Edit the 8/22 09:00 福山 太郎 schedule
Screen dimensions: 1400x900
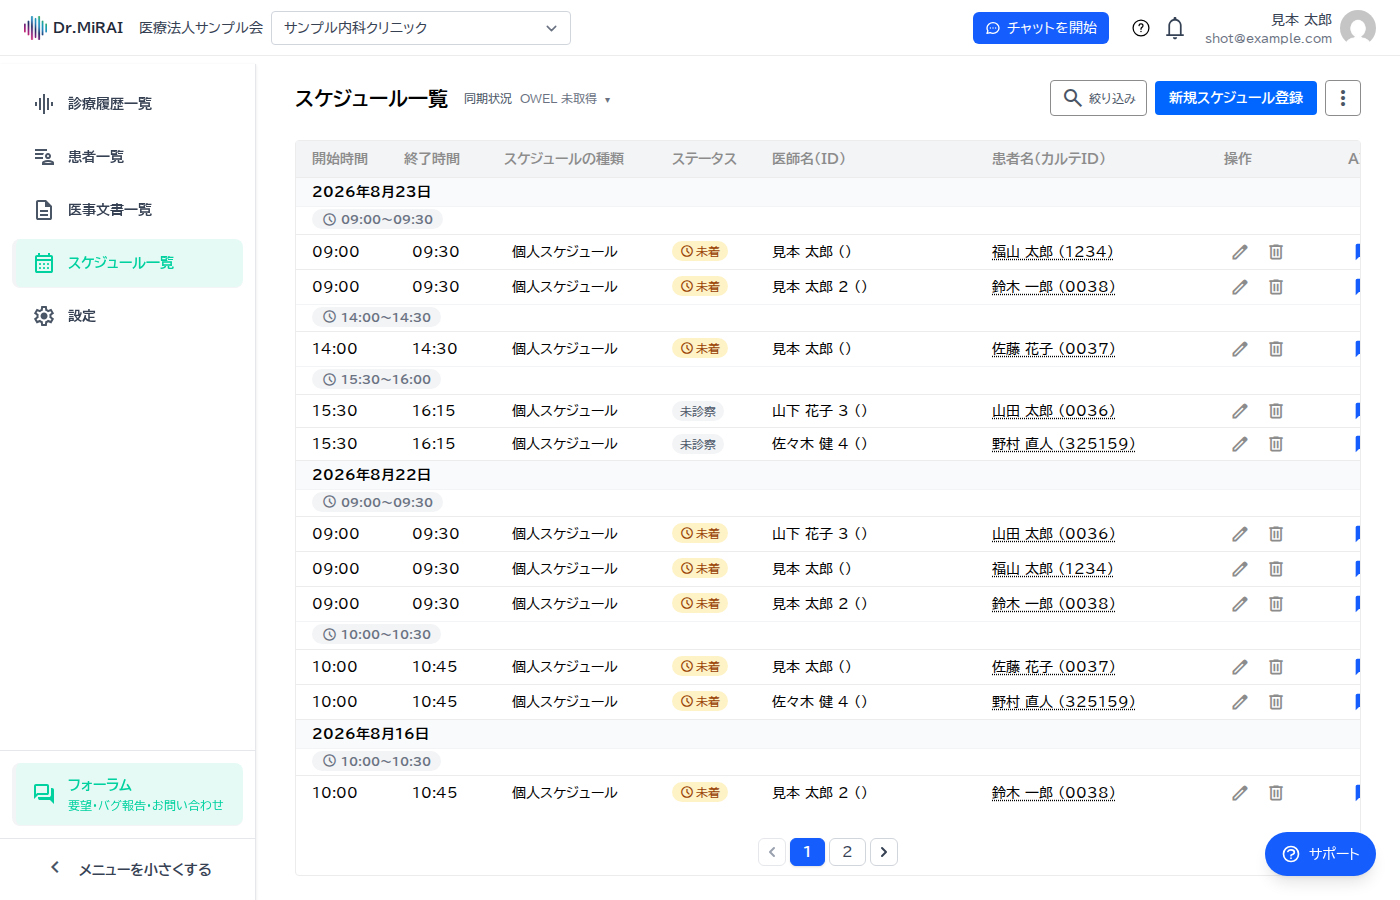[1240, 569]
